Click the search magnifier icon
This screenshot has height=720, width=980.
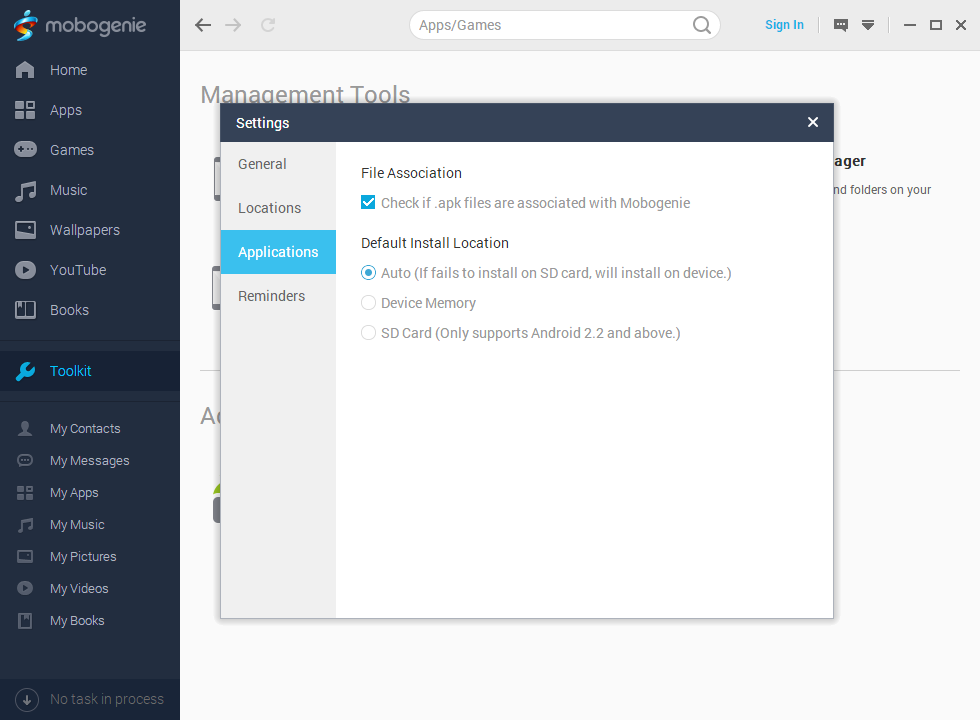[702, 25]
